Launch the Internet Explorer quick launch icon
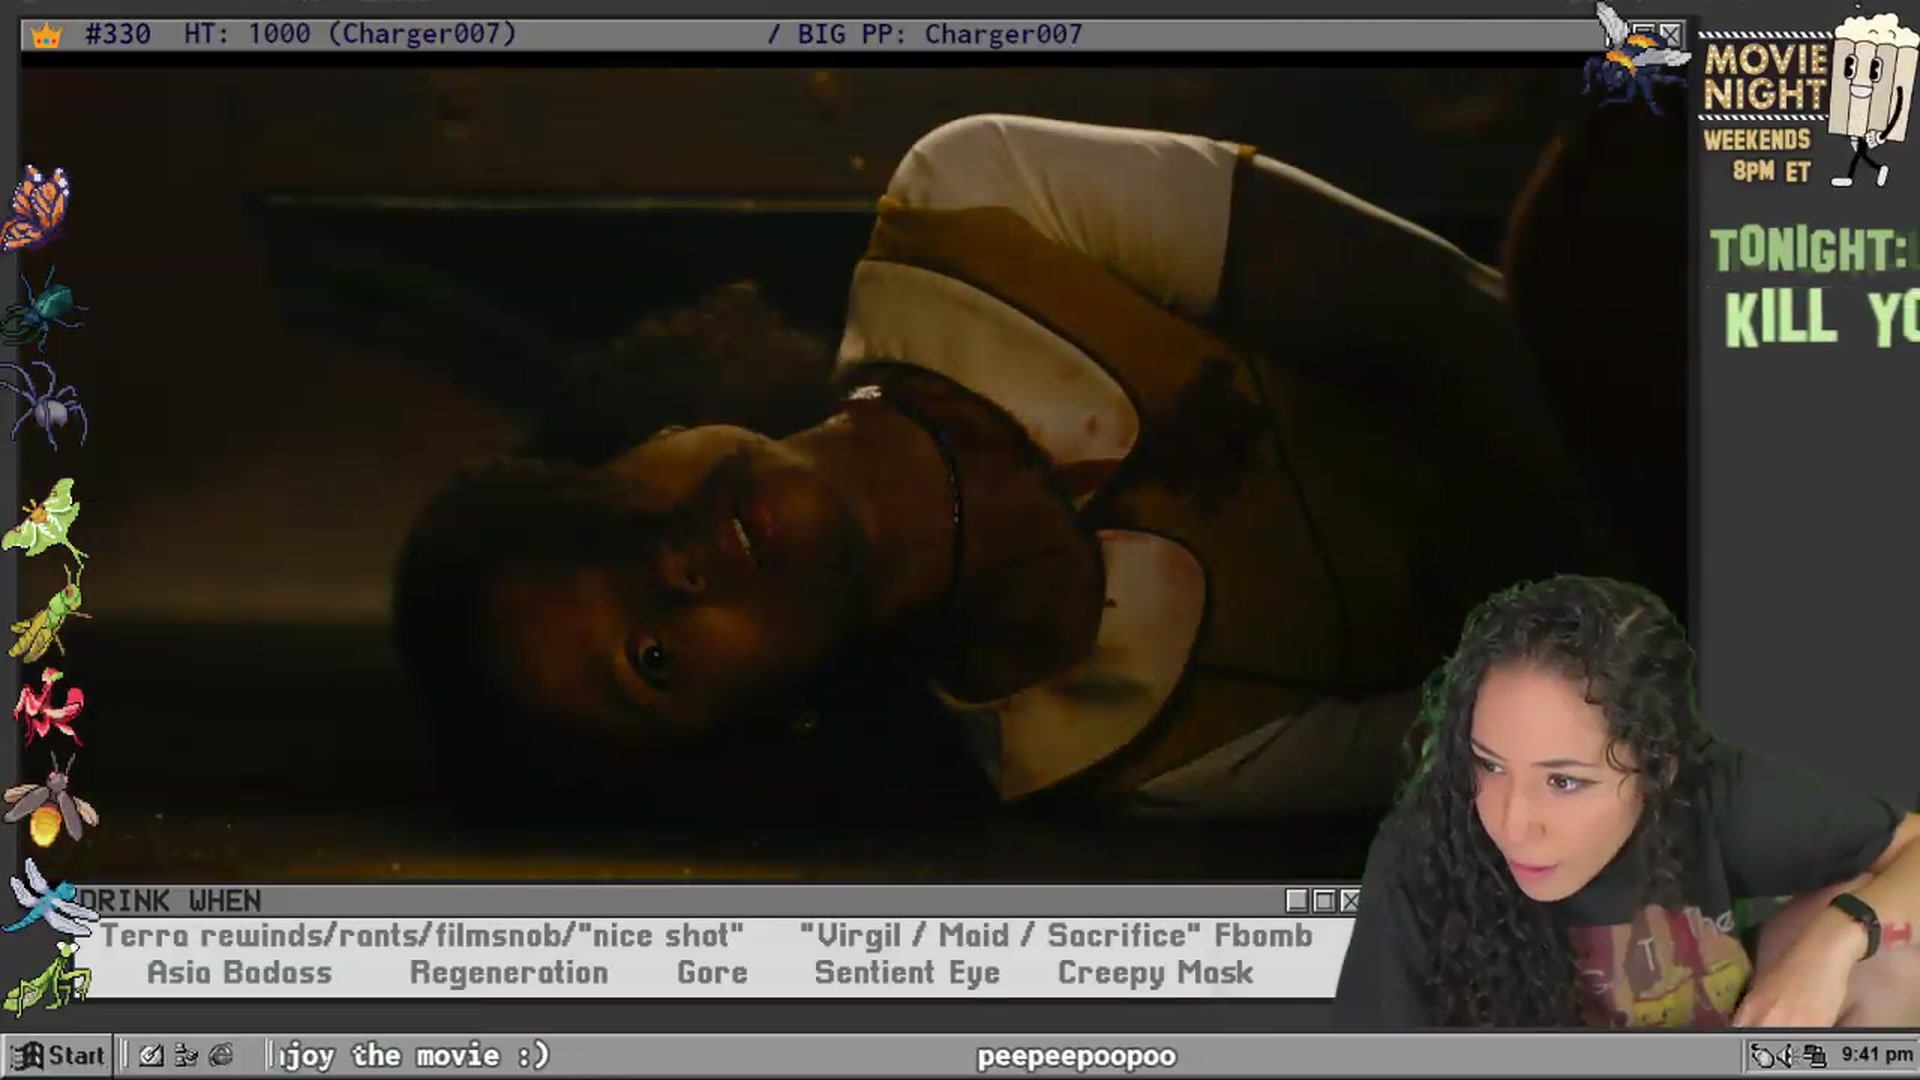The image size is (1920, 1080). pos(222,1055)
